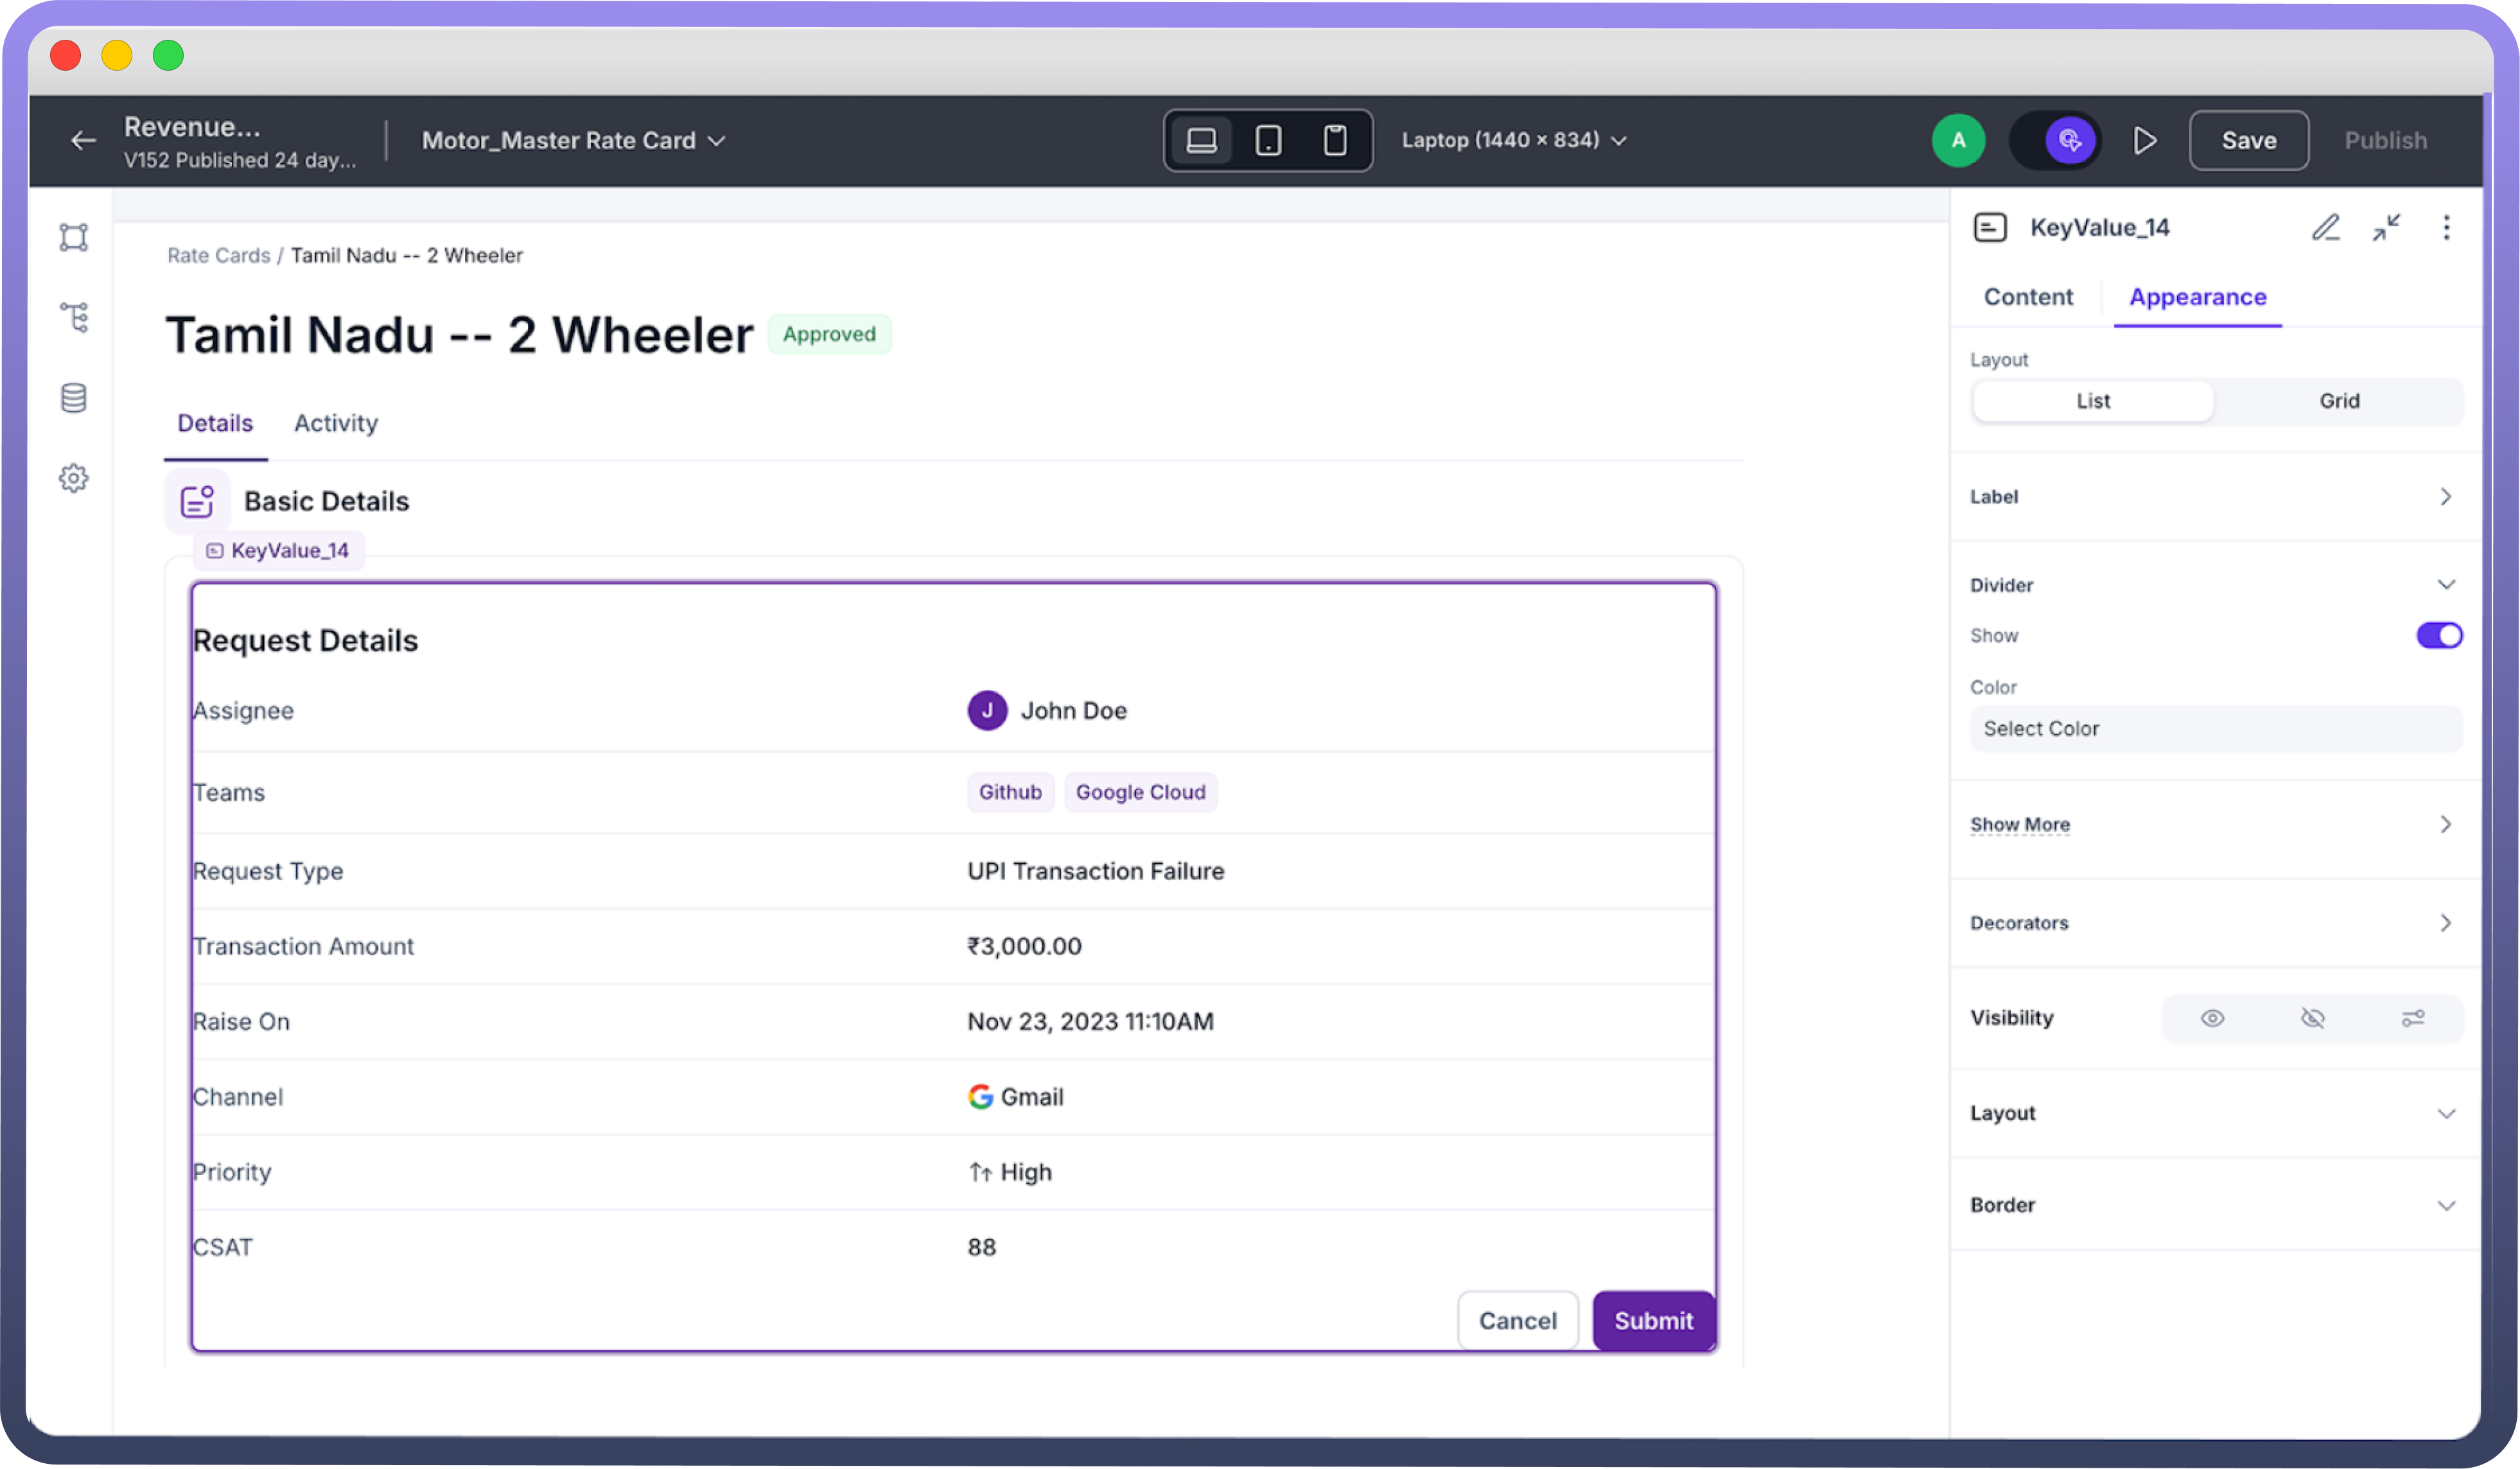Open the component tree sidebar icon
2520x1469 pixels.
[x=74, y=317]
